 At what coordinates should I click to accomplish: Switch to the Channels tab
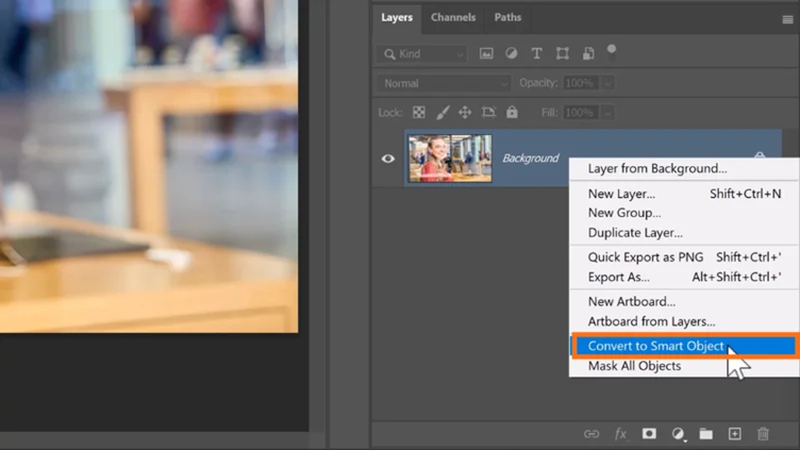(453, 17)
